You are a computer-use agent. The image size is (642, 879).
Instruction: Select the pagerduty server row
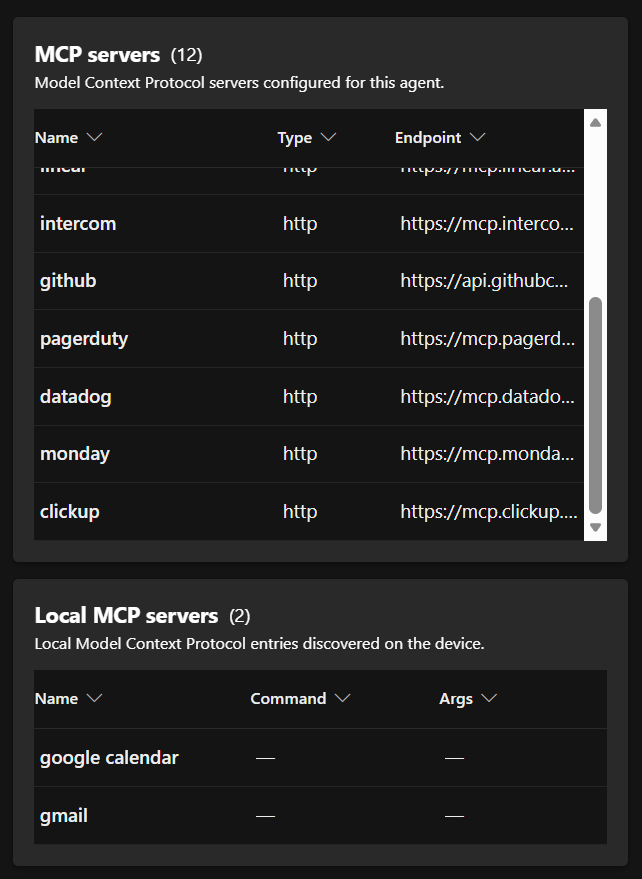pos(308,339)
